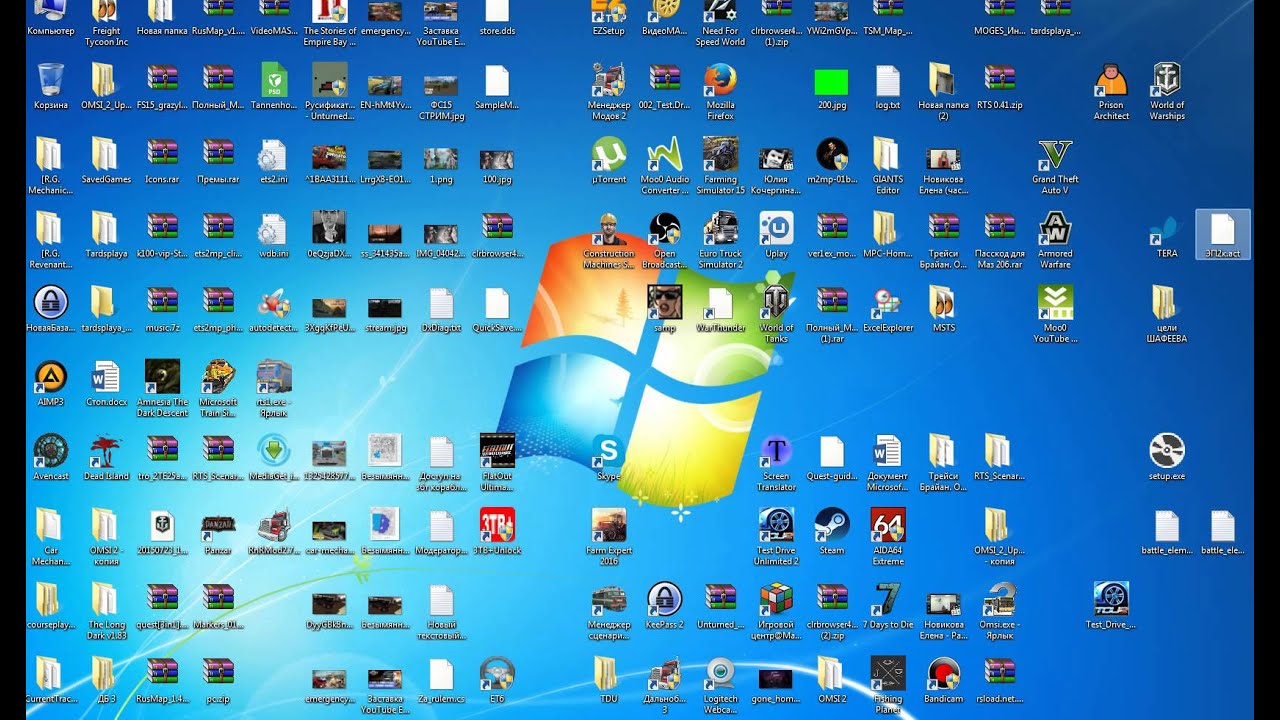The height and width of the screenshot is (720, 1280).
Task: Launch Open Broadcaster Software icon
Action: point(664,240)
